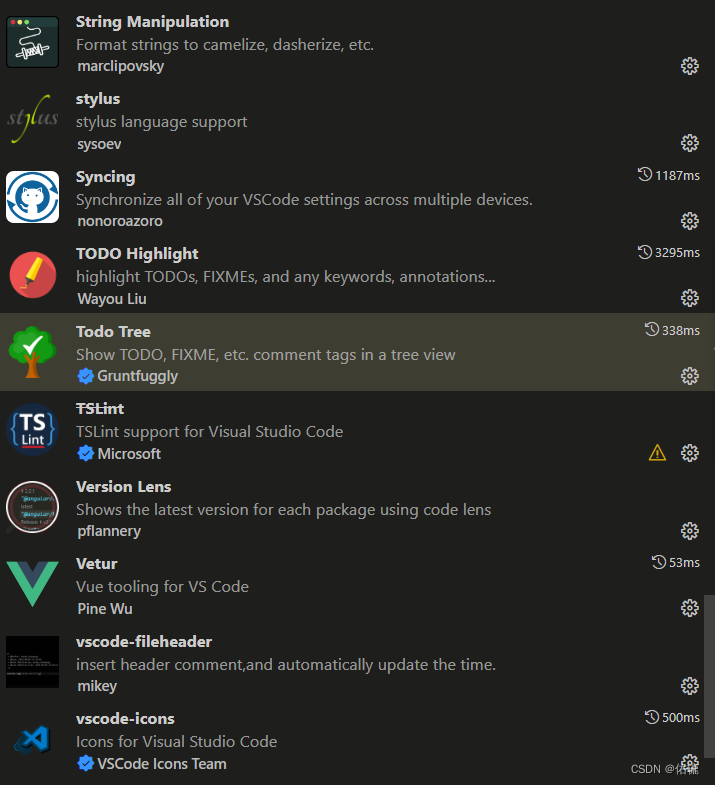Open manage gear for Vetur extension

pyautogui.click(x=689, y=608)
